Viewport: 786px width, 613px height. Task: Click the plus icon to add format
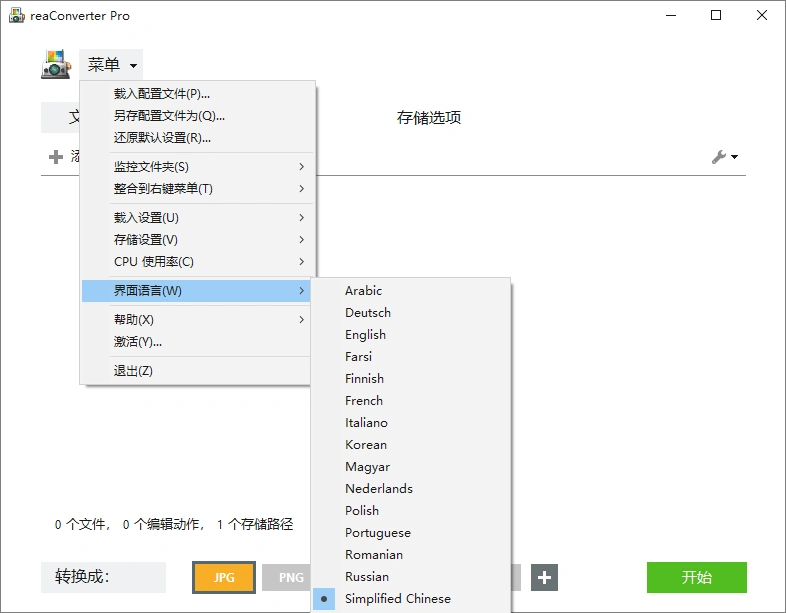(544, 577)
